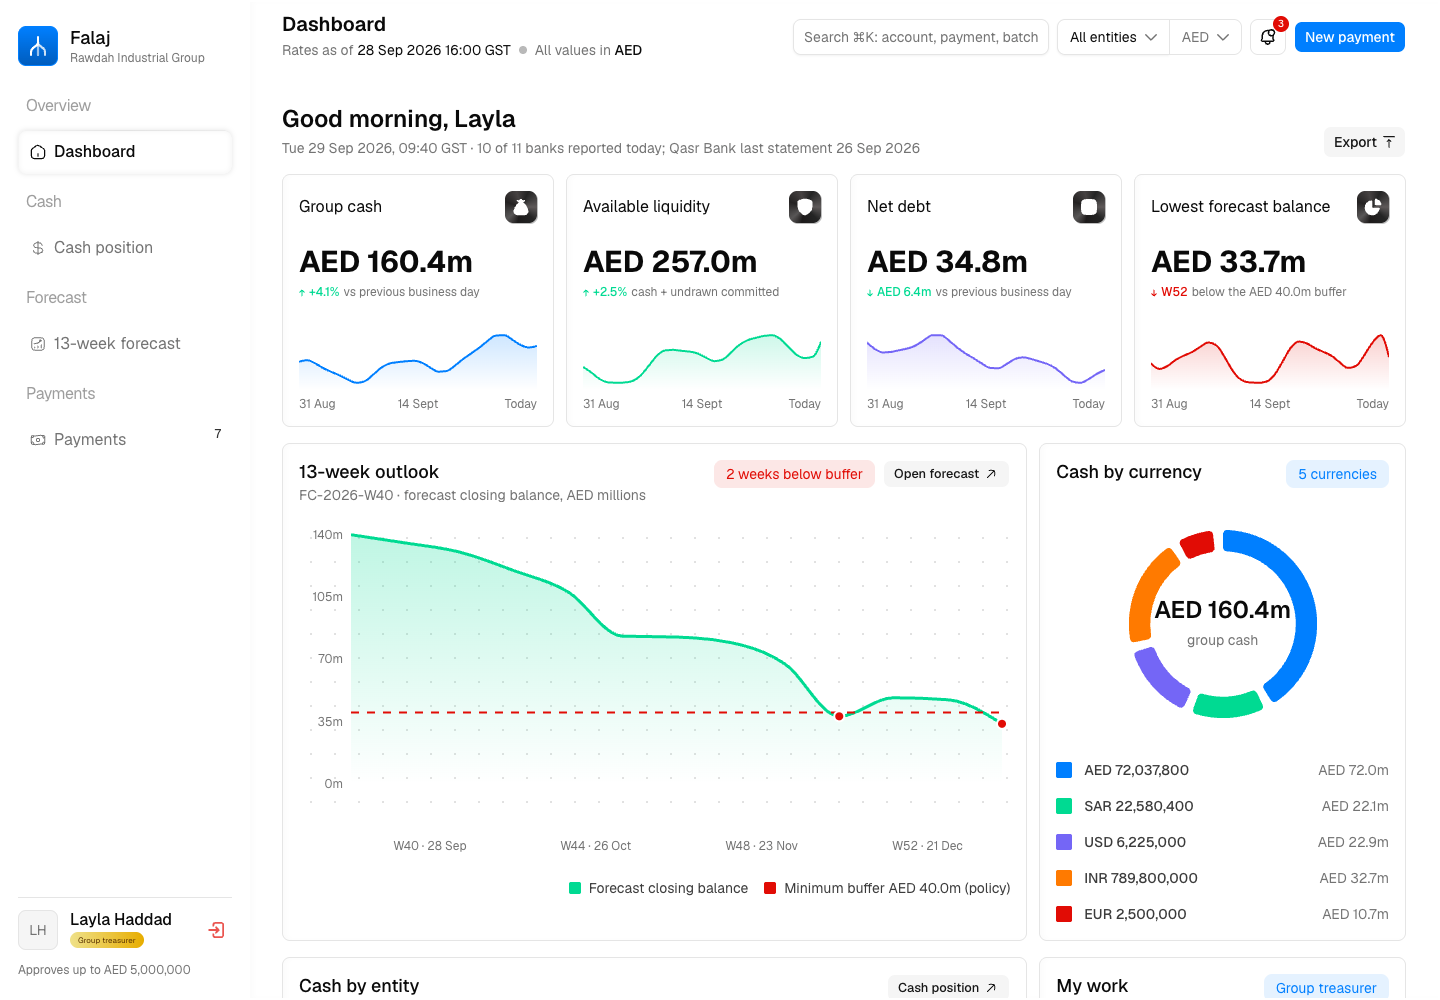Click the Payments count badge 7
This screenshot has height=1000, width=1440.
click(x=218, y=433)
